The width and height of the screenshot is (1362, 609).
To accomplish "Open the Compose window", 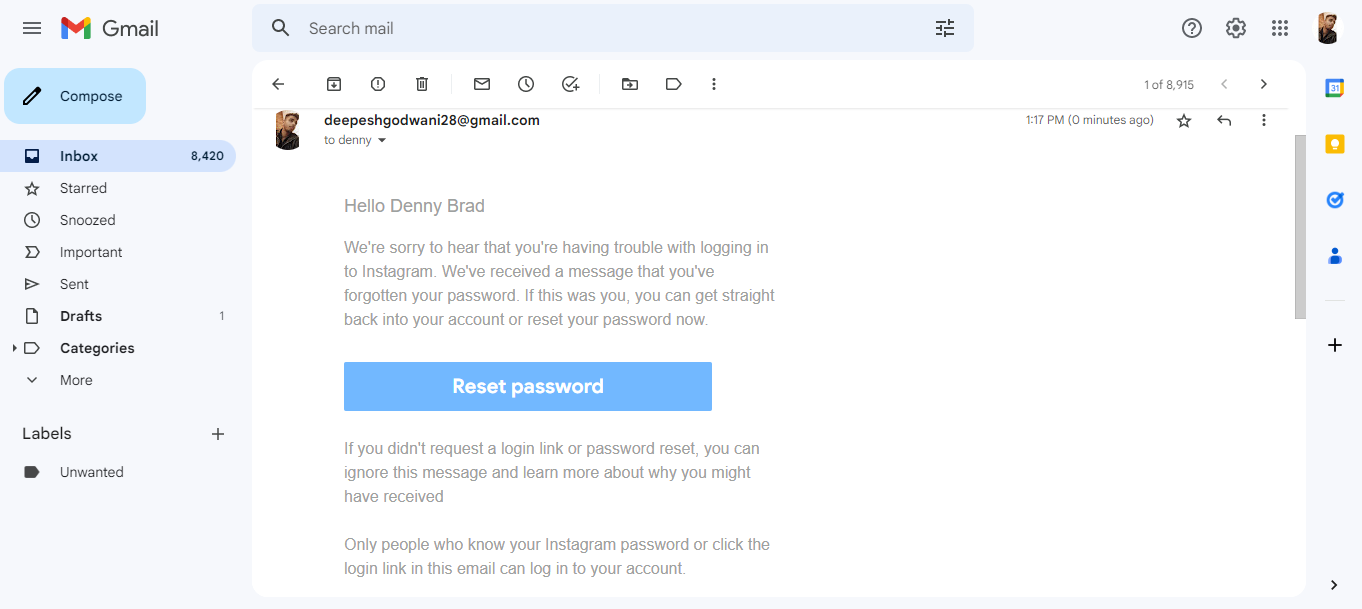I will click(74, 95).
